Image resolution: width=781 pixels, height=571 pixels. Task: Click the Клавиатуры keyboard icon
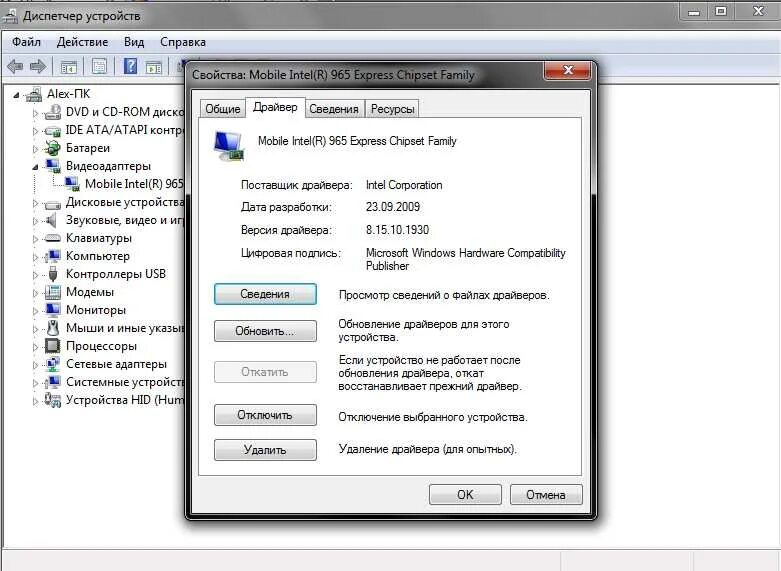click(52, 238)
